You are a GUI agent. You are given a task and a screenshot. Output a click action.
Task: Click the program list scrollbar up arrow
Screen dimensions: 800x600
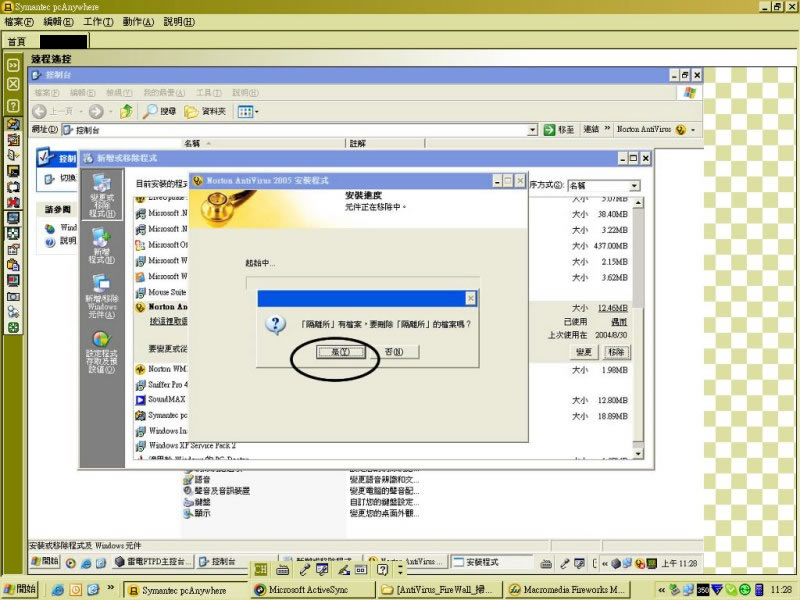tap(638, 203)
